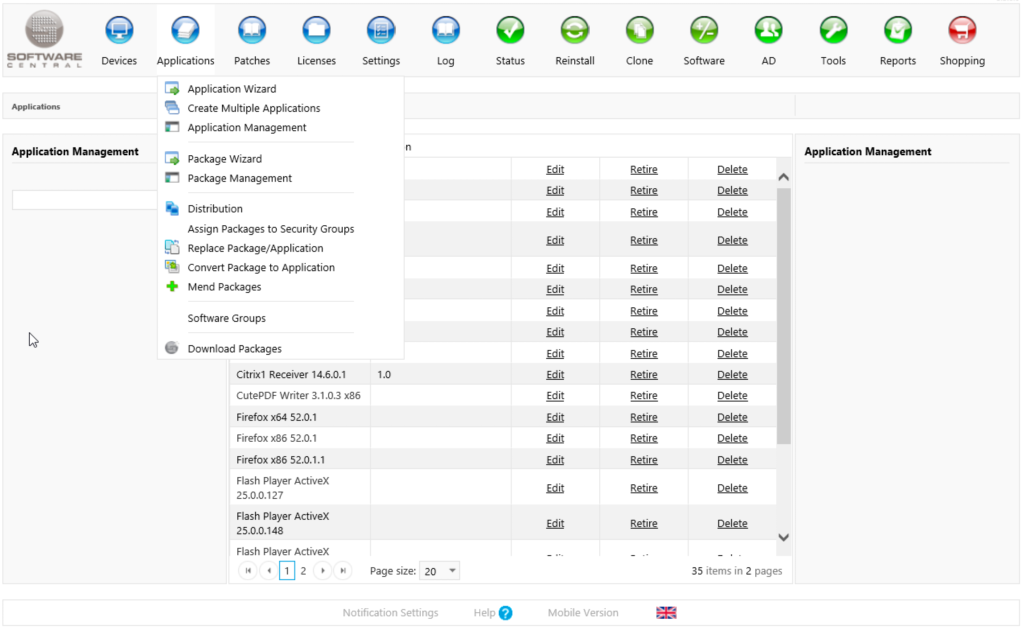
Task: Open the Clone toolbar icon
Action: tap(639, 30)
